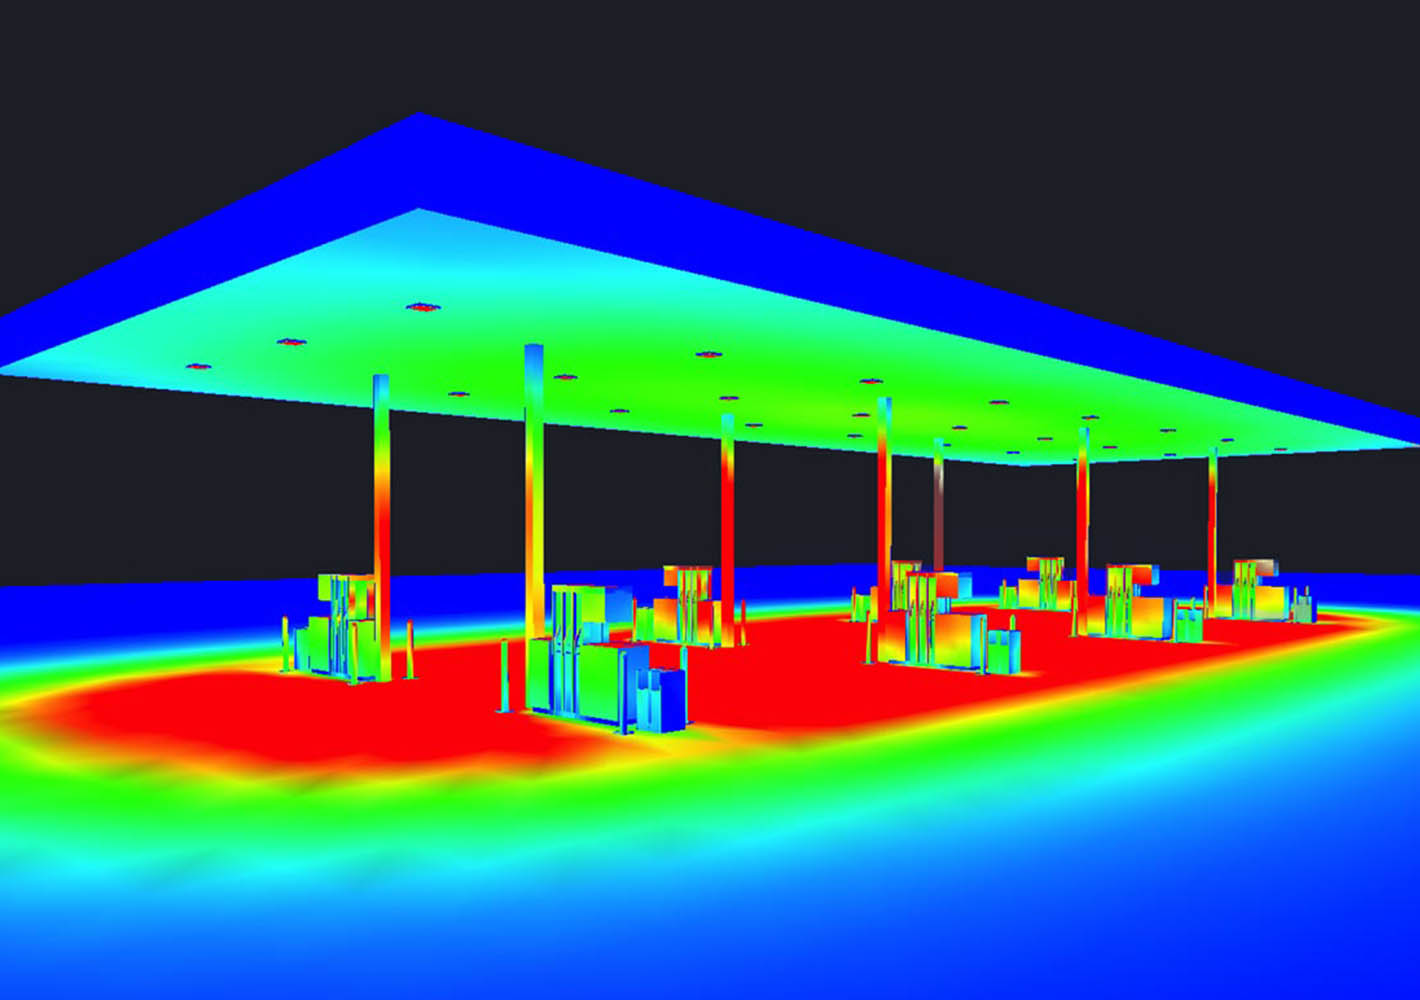
Task: Pick the rightmost fuel dispenser under the canopy
Action: click(1262, 591)
